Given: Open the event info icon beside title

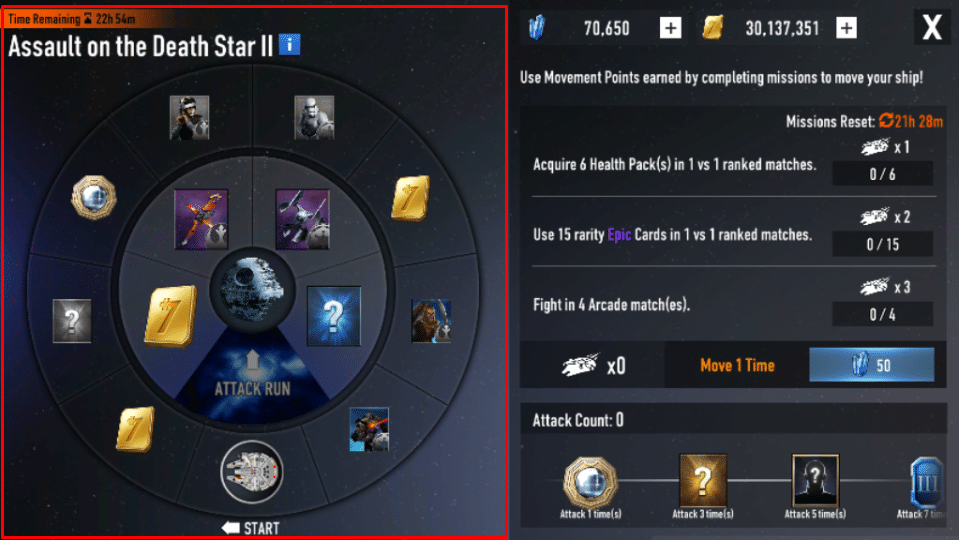Looking at the screenshot, I should tap(290, 45).
